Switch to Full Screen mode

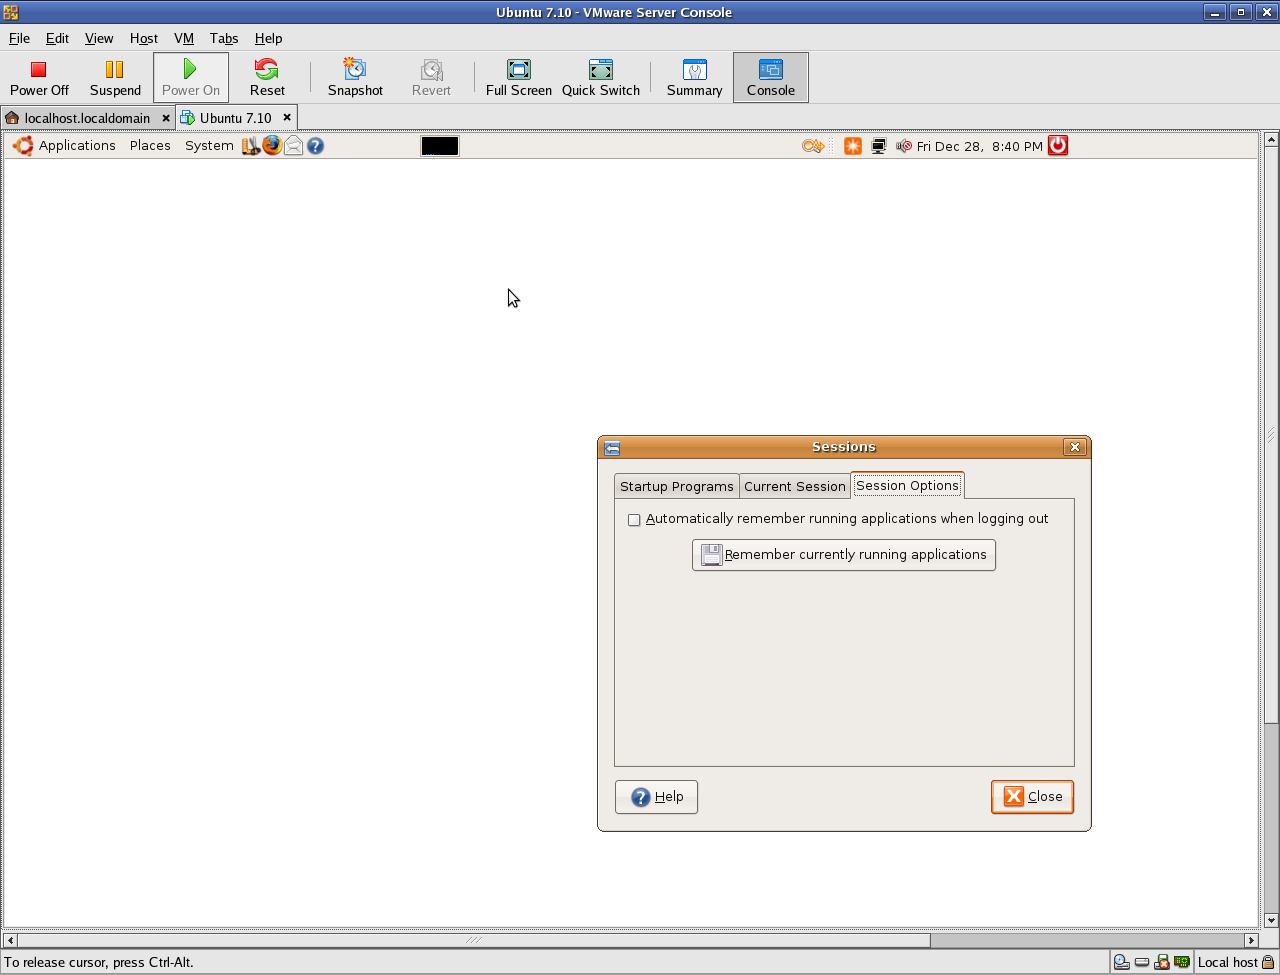click(x=518, y=78)
